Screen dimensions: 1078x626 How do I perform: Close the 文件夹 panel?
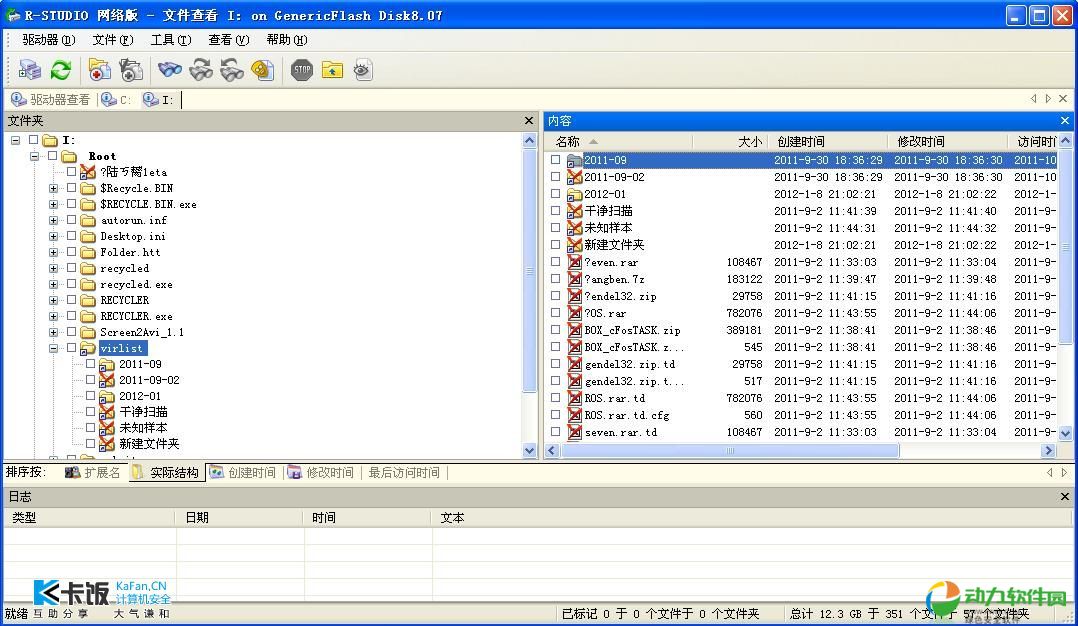tap(529, 121)
